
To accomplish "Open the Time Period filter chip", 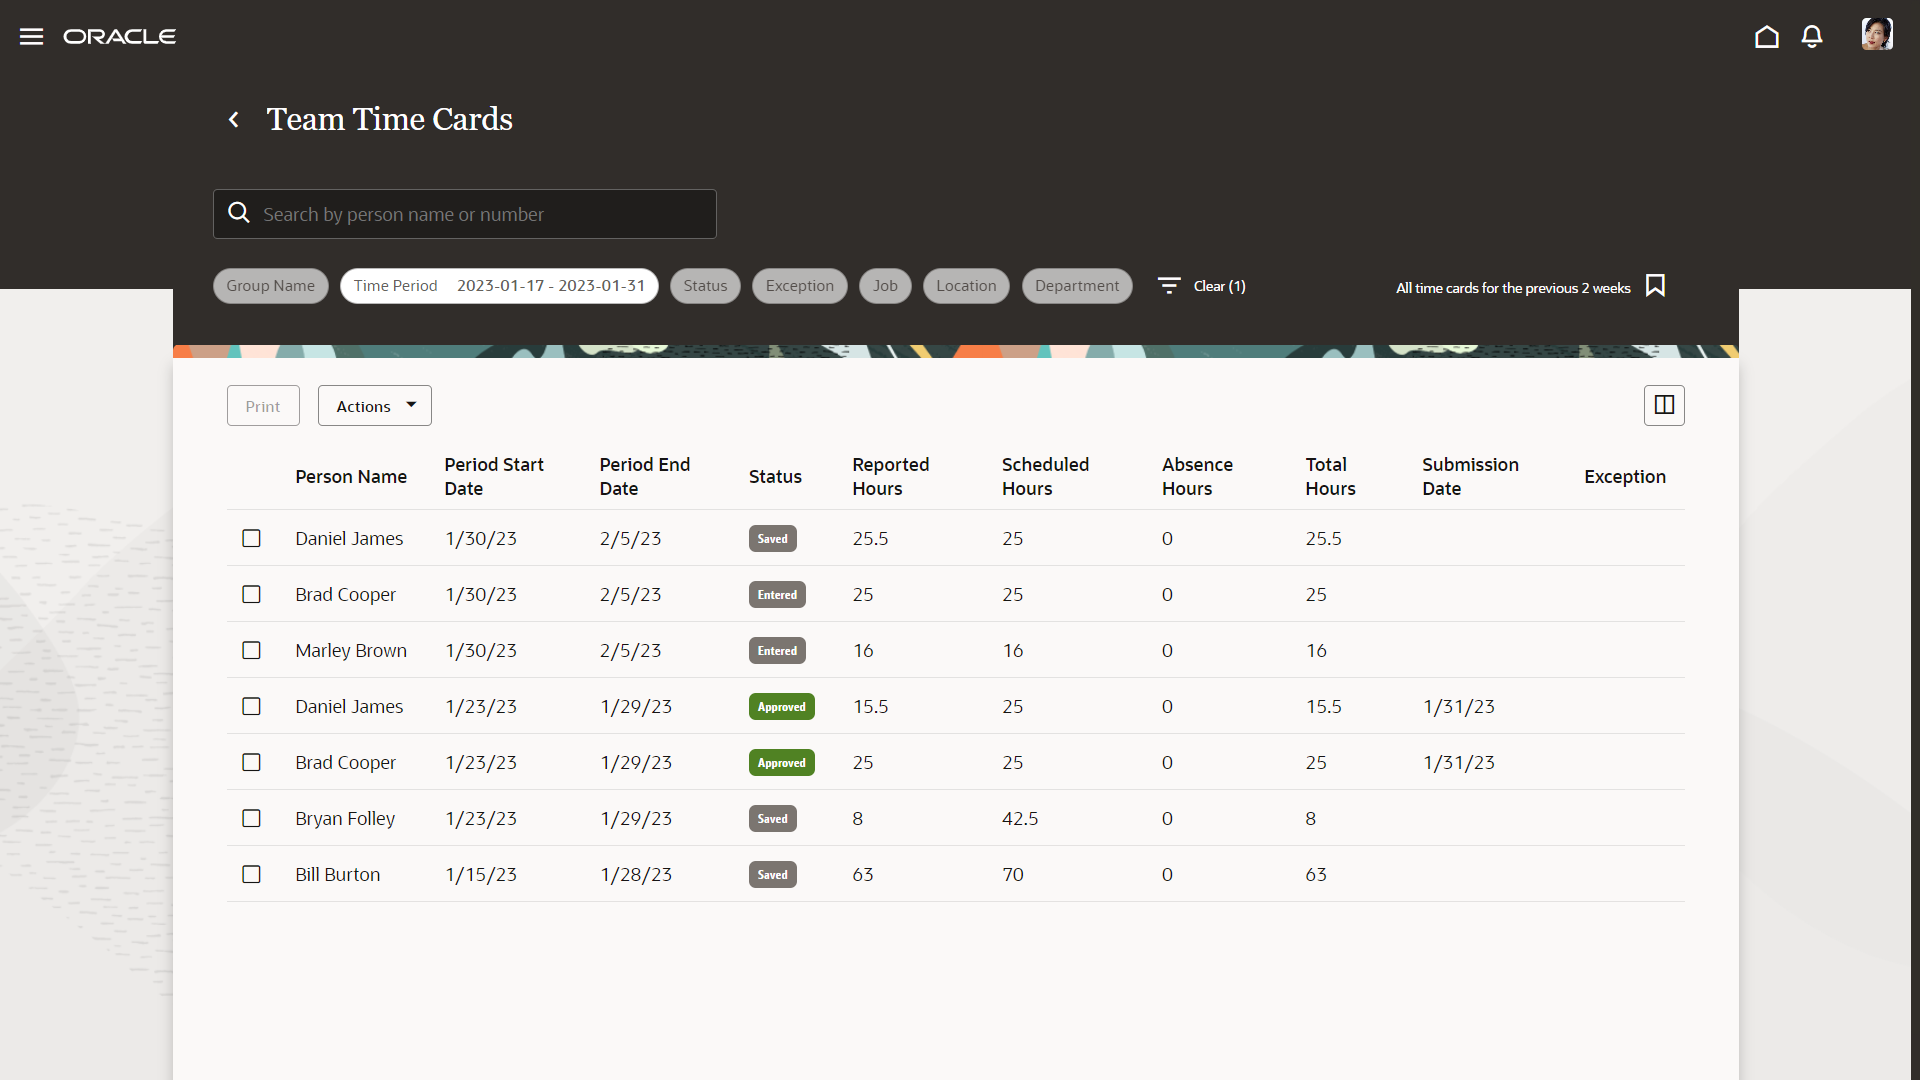I will [x=498, y=286].
